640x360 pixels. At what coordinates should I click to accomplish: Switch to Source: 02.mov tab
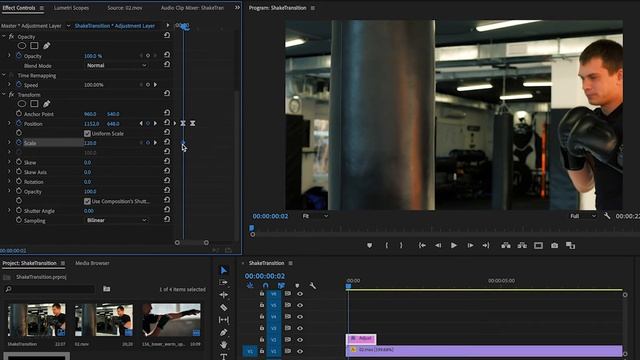125,8
